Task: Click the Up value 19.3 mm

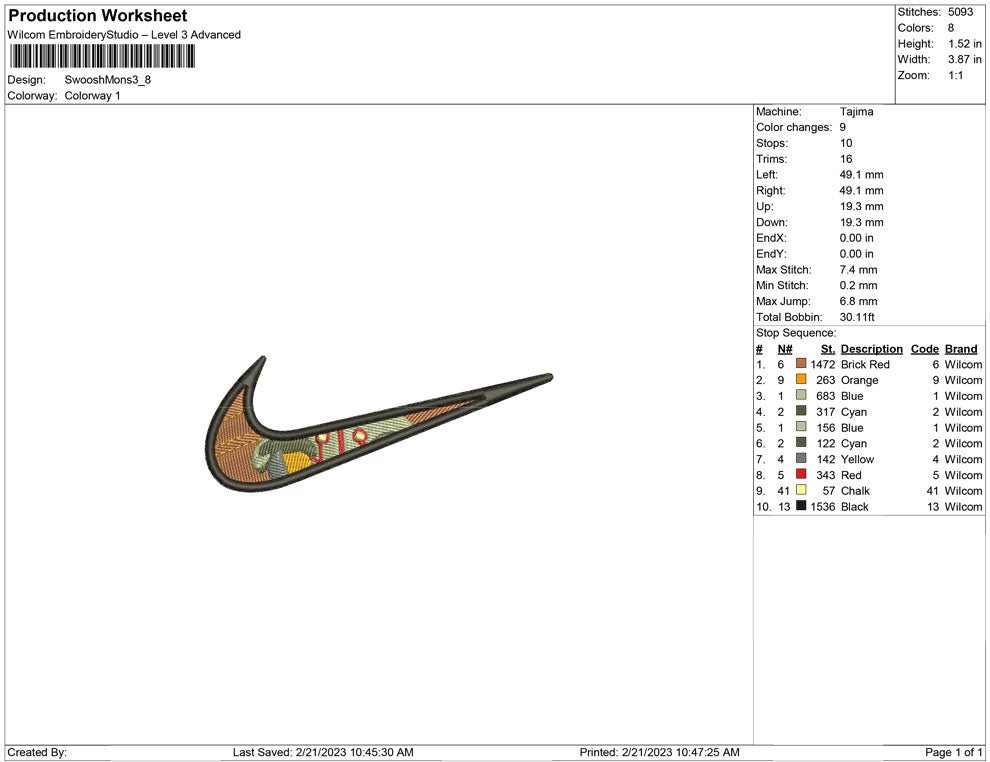Action: tap(861, 206)
